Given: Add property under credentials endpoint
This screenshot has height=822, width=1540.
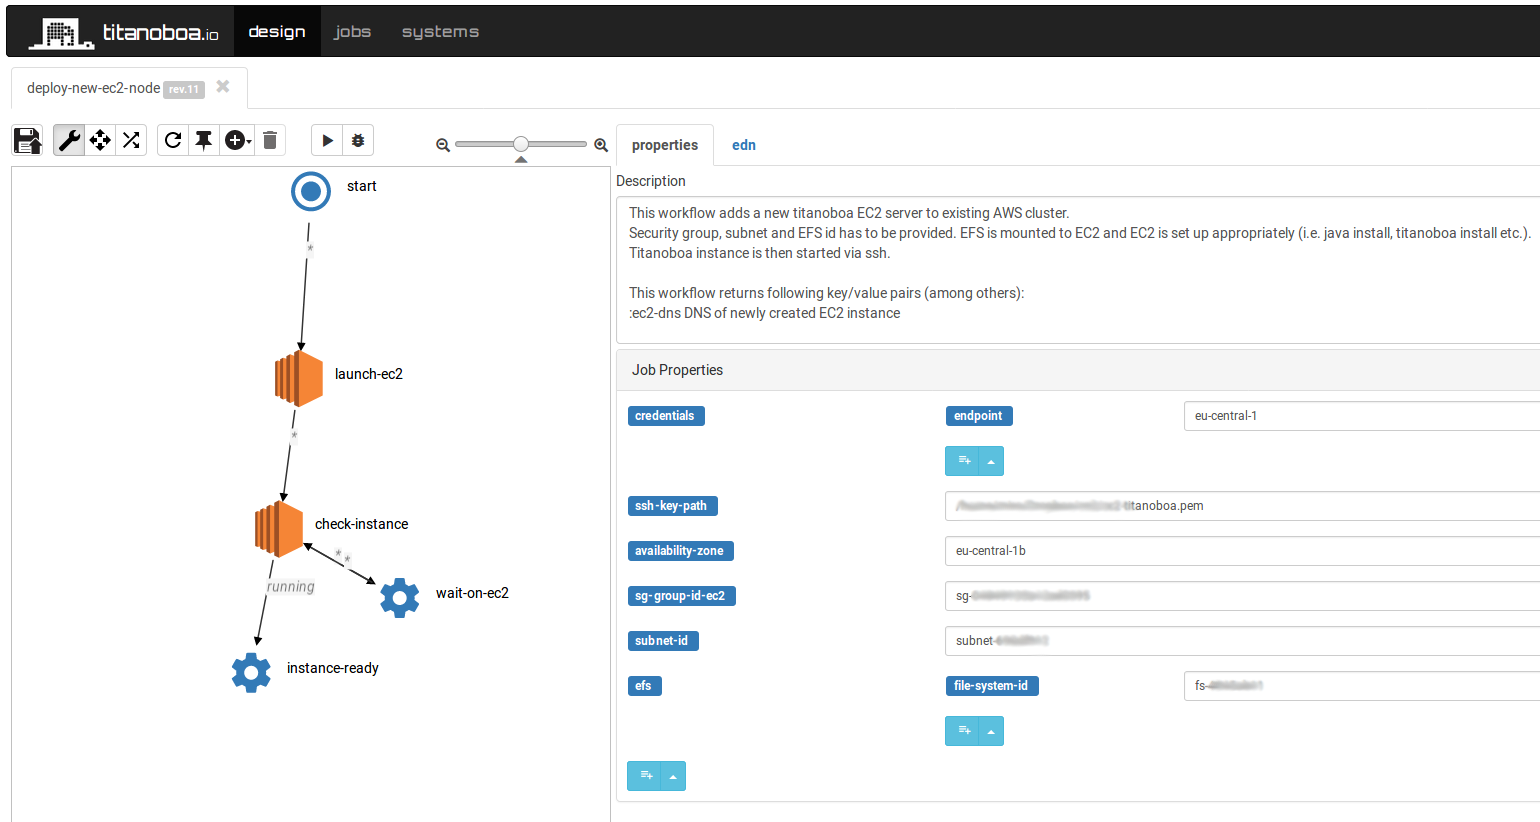Looking at the screenshot, I should pos(963,461).
